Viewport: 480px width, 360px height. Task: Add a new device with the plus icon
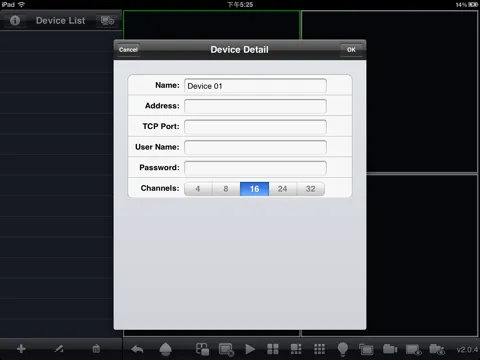(x=21, y=349)
